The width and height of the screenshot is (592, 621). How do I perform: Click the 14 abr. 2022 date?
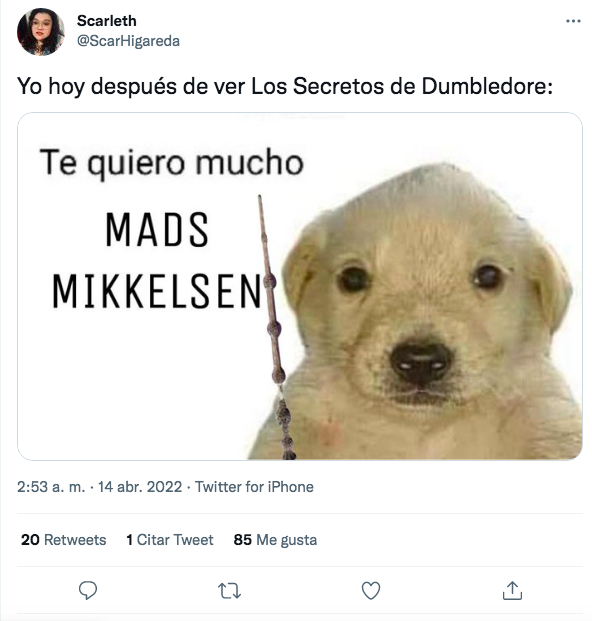140,487
